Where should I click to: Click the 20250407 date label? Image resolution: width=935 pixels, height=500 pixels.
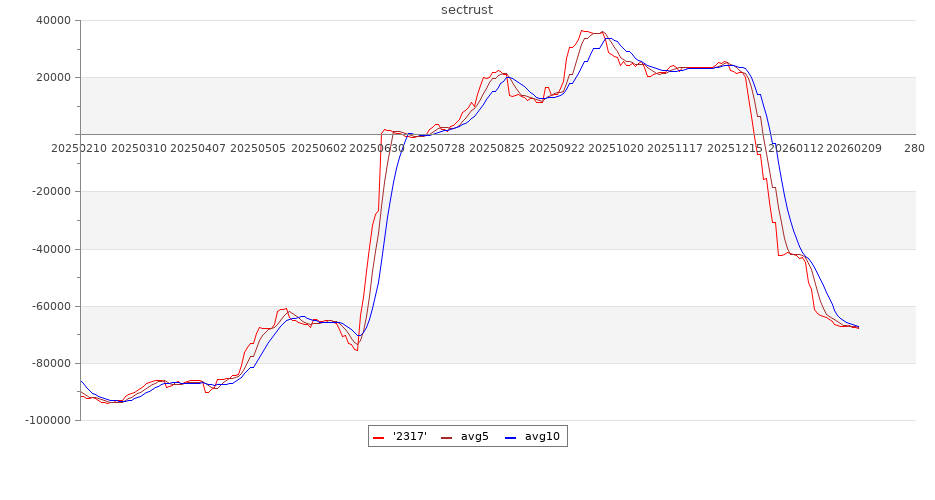coord(198,148)
